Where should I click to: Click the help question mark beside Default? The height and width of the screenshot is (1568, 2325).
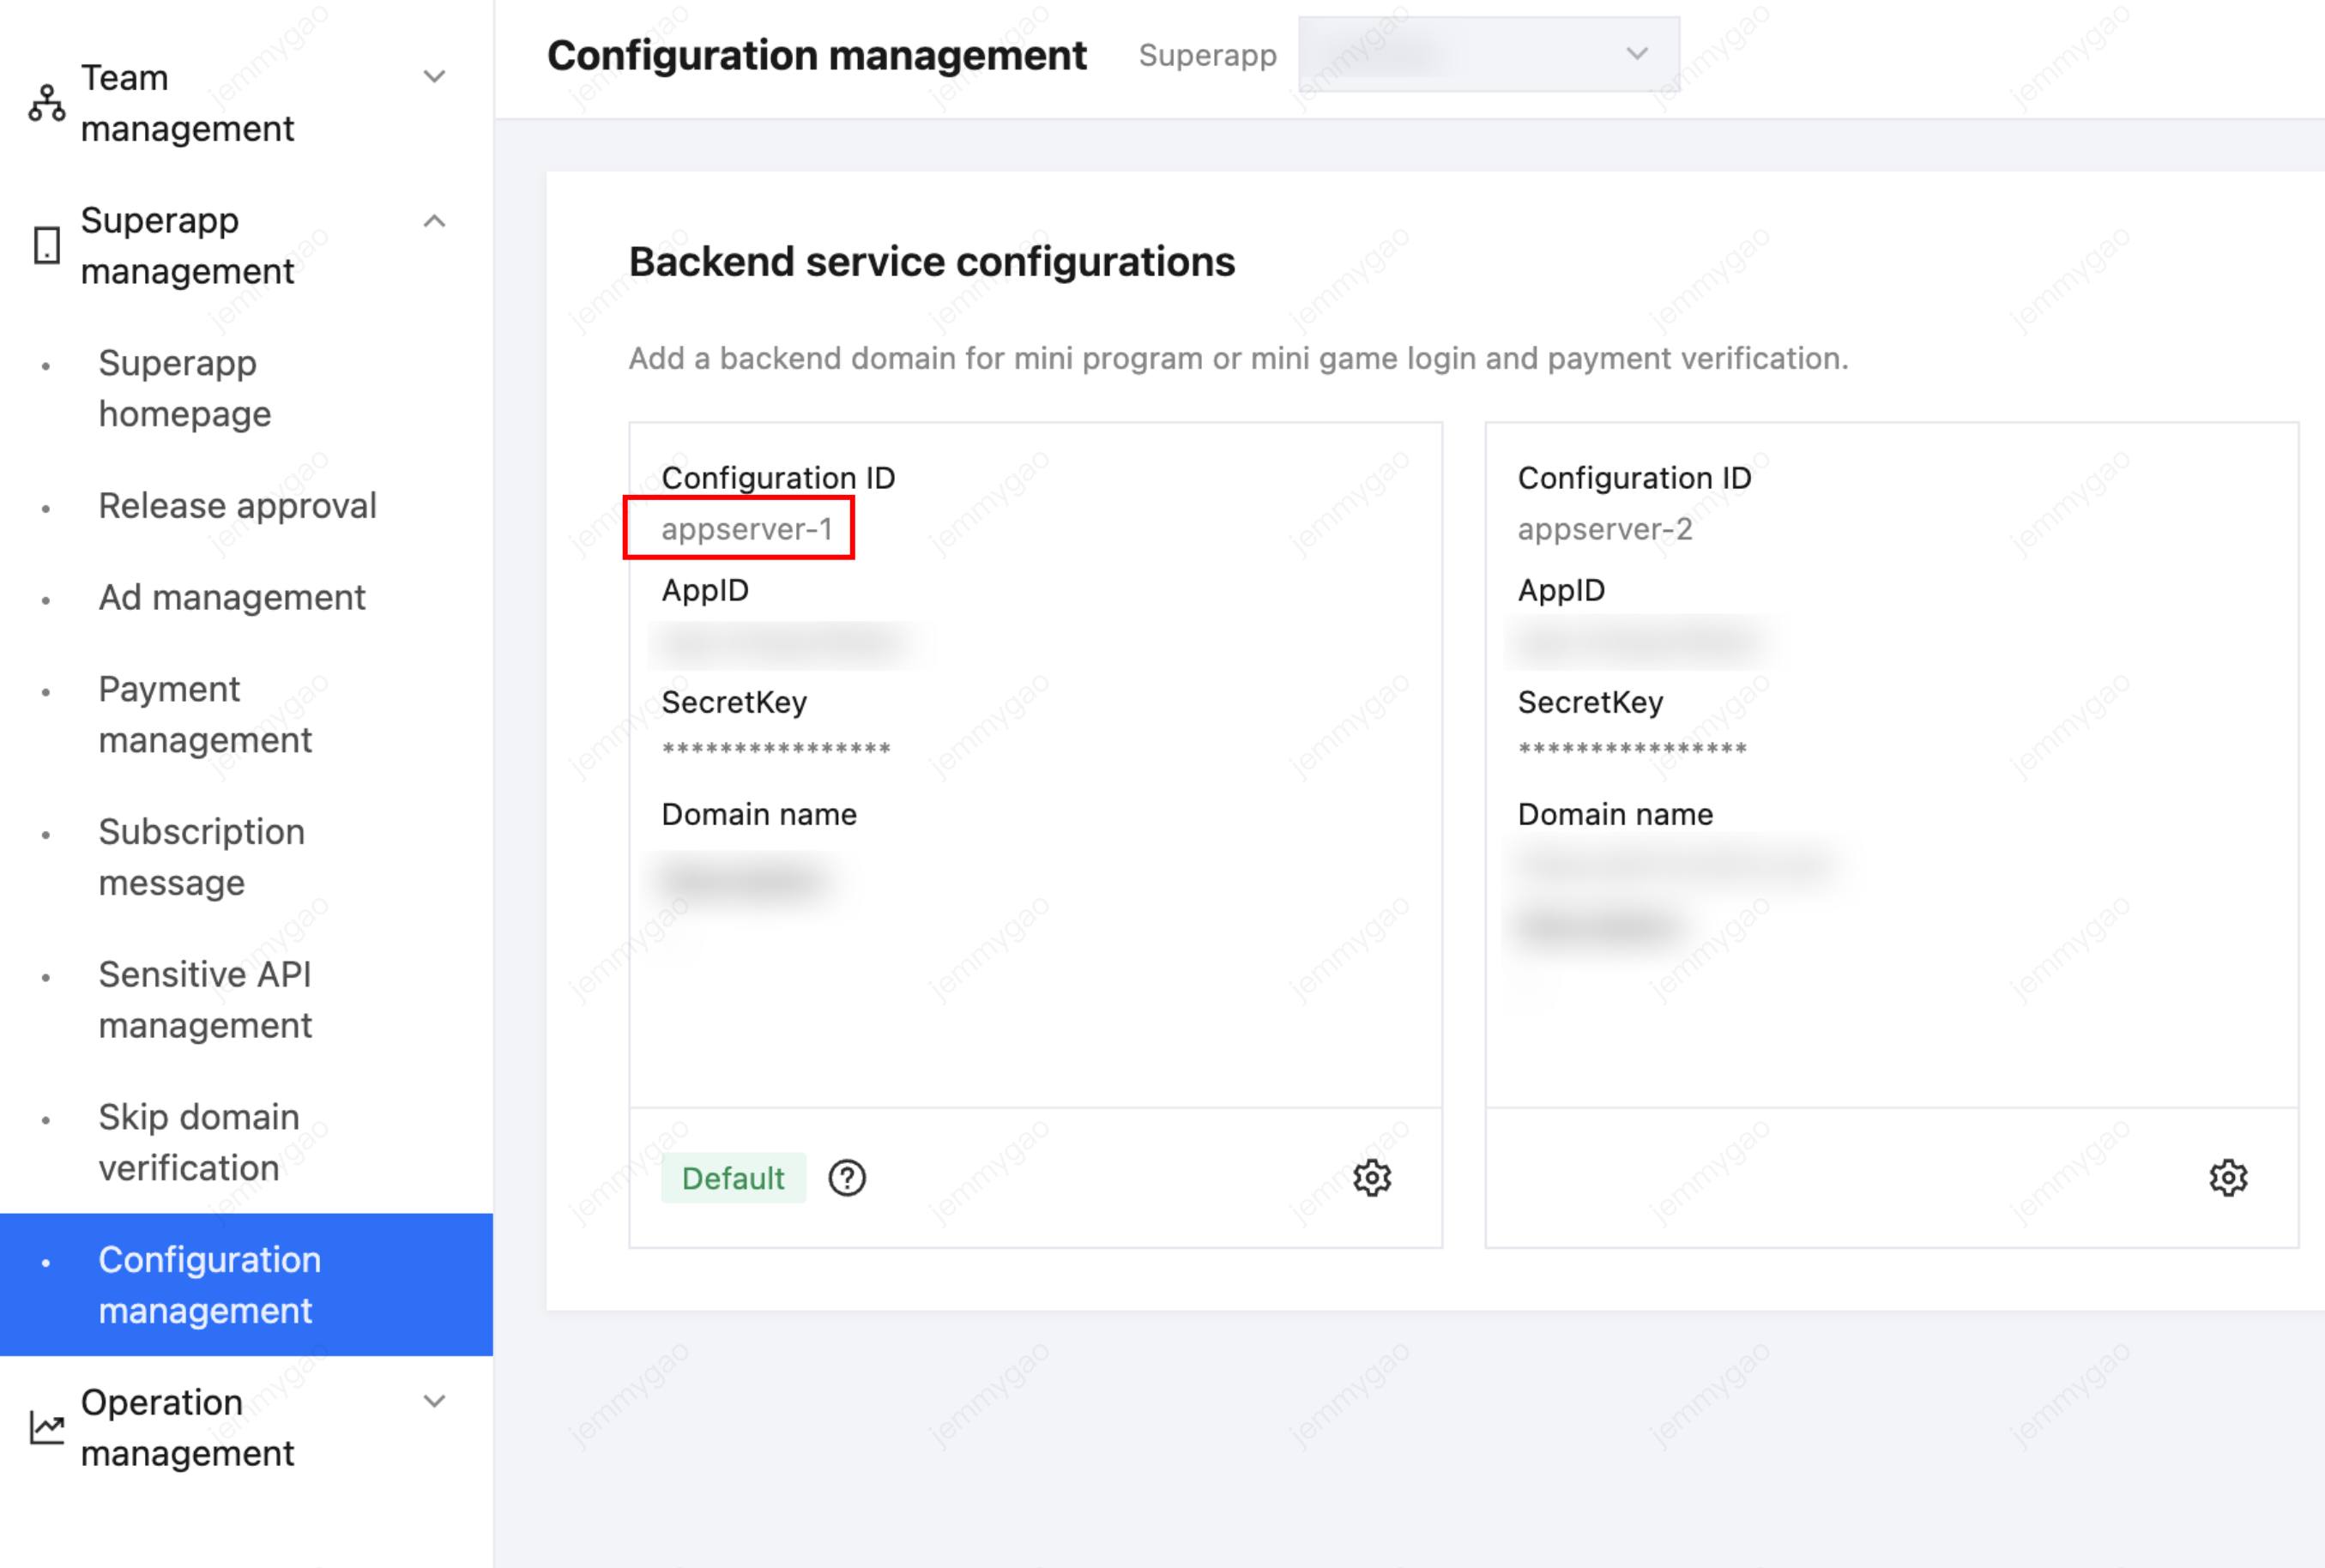point(847,1178)
